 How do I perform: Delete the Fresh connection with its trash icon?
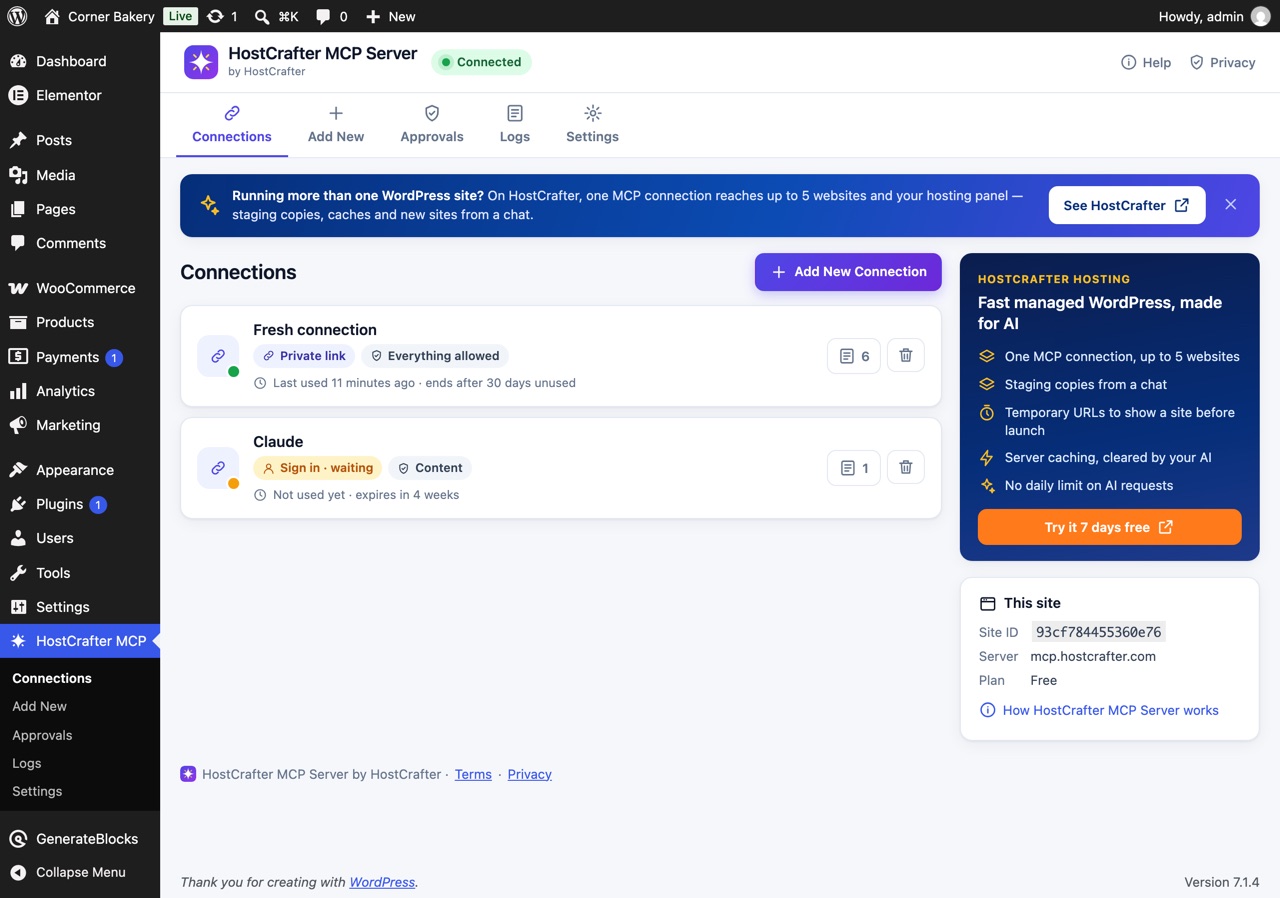point(906,356)
